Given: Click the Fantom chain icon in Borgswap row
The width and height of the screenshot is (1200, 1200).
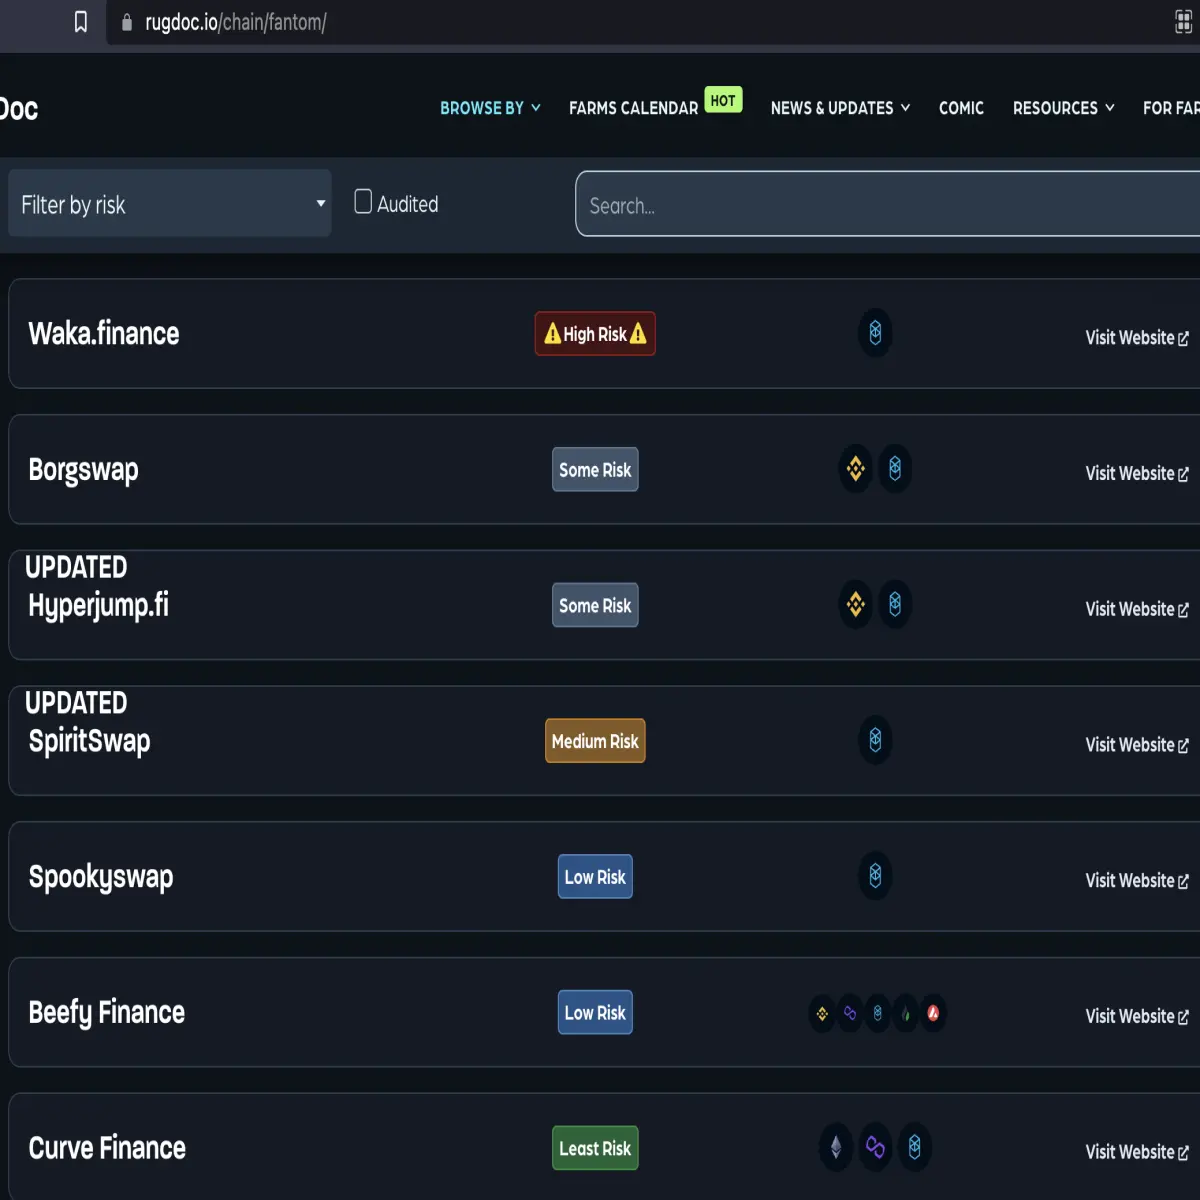Looking at the screenshot, I should tap(895, 468).
